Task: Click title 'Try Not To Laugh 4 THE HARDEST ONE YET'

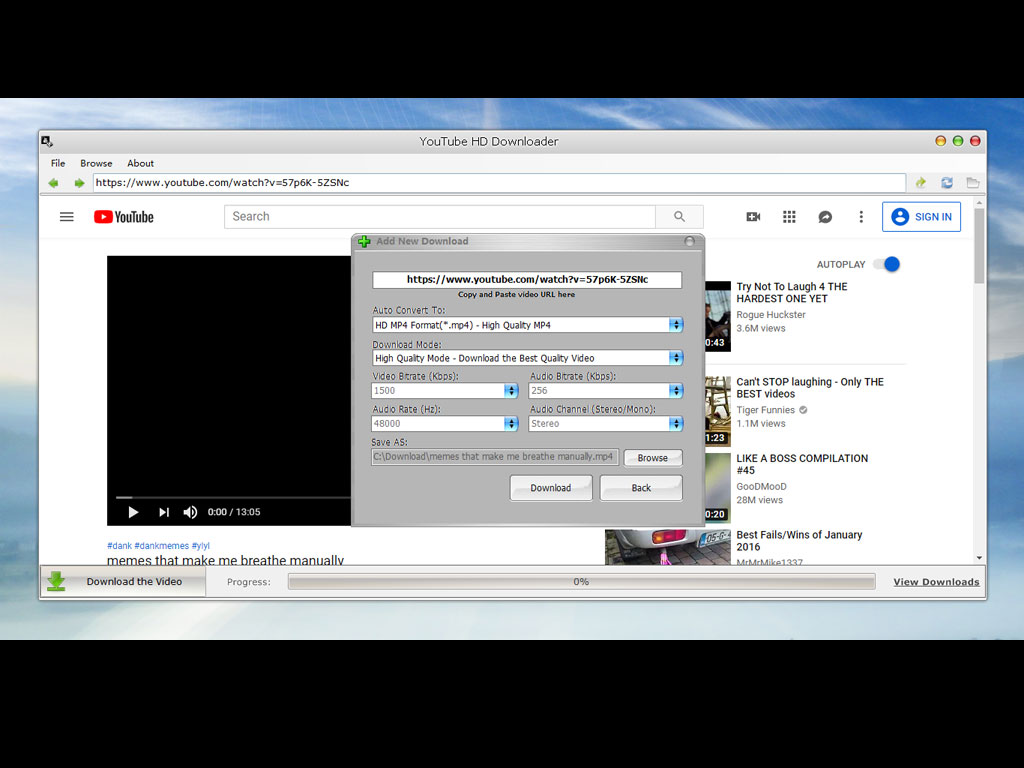Action: click(x=792, y=293)
